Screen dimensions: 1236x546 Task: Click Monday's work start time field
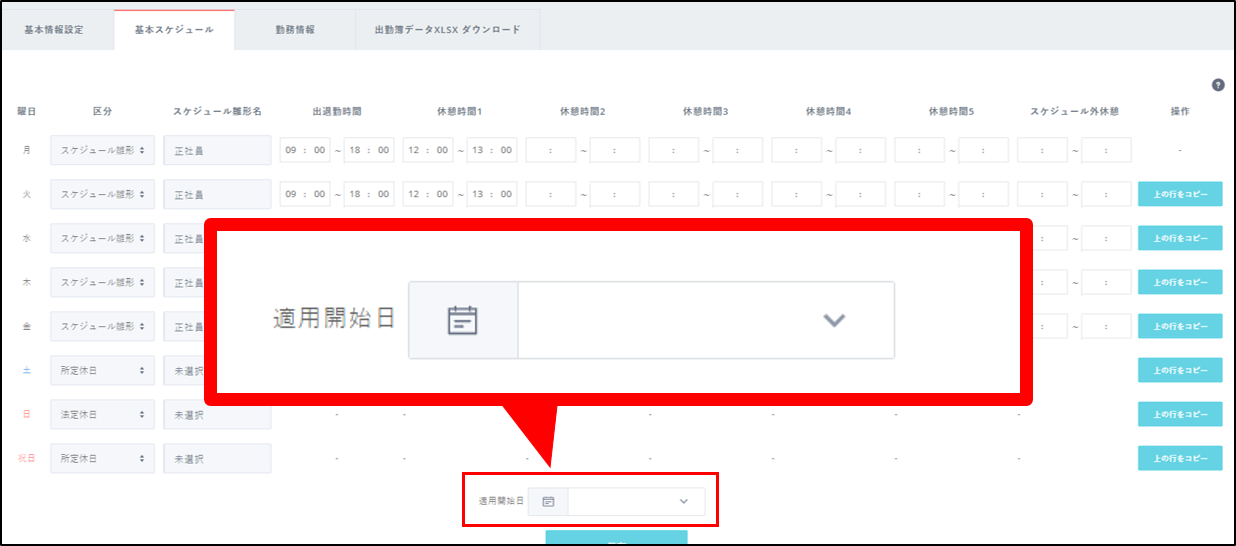coord(307,150)
